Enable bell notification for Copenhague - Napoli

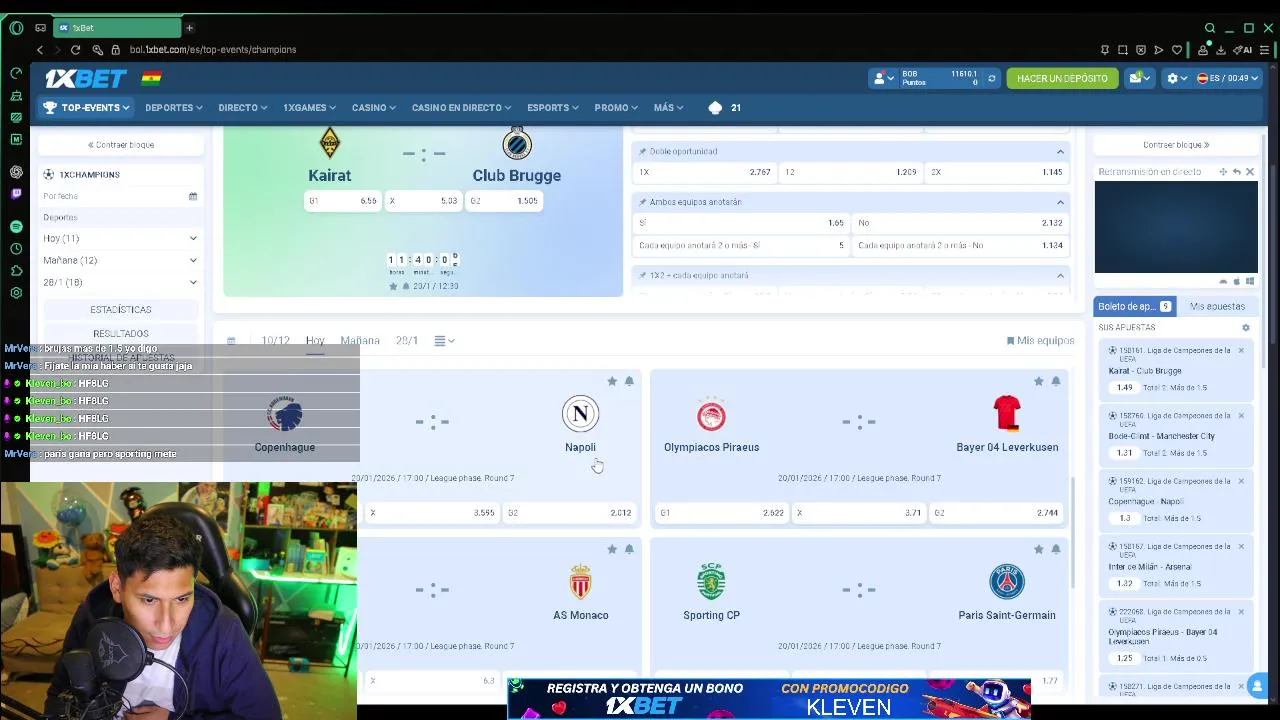click(x=629, y=381)
